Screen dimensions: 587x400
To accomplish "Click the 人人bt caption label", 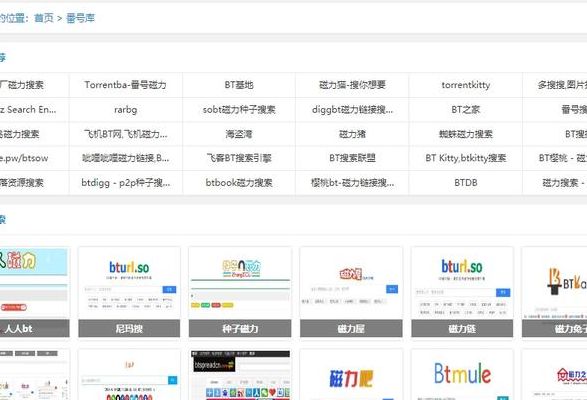I will click(x=34, y=328).
